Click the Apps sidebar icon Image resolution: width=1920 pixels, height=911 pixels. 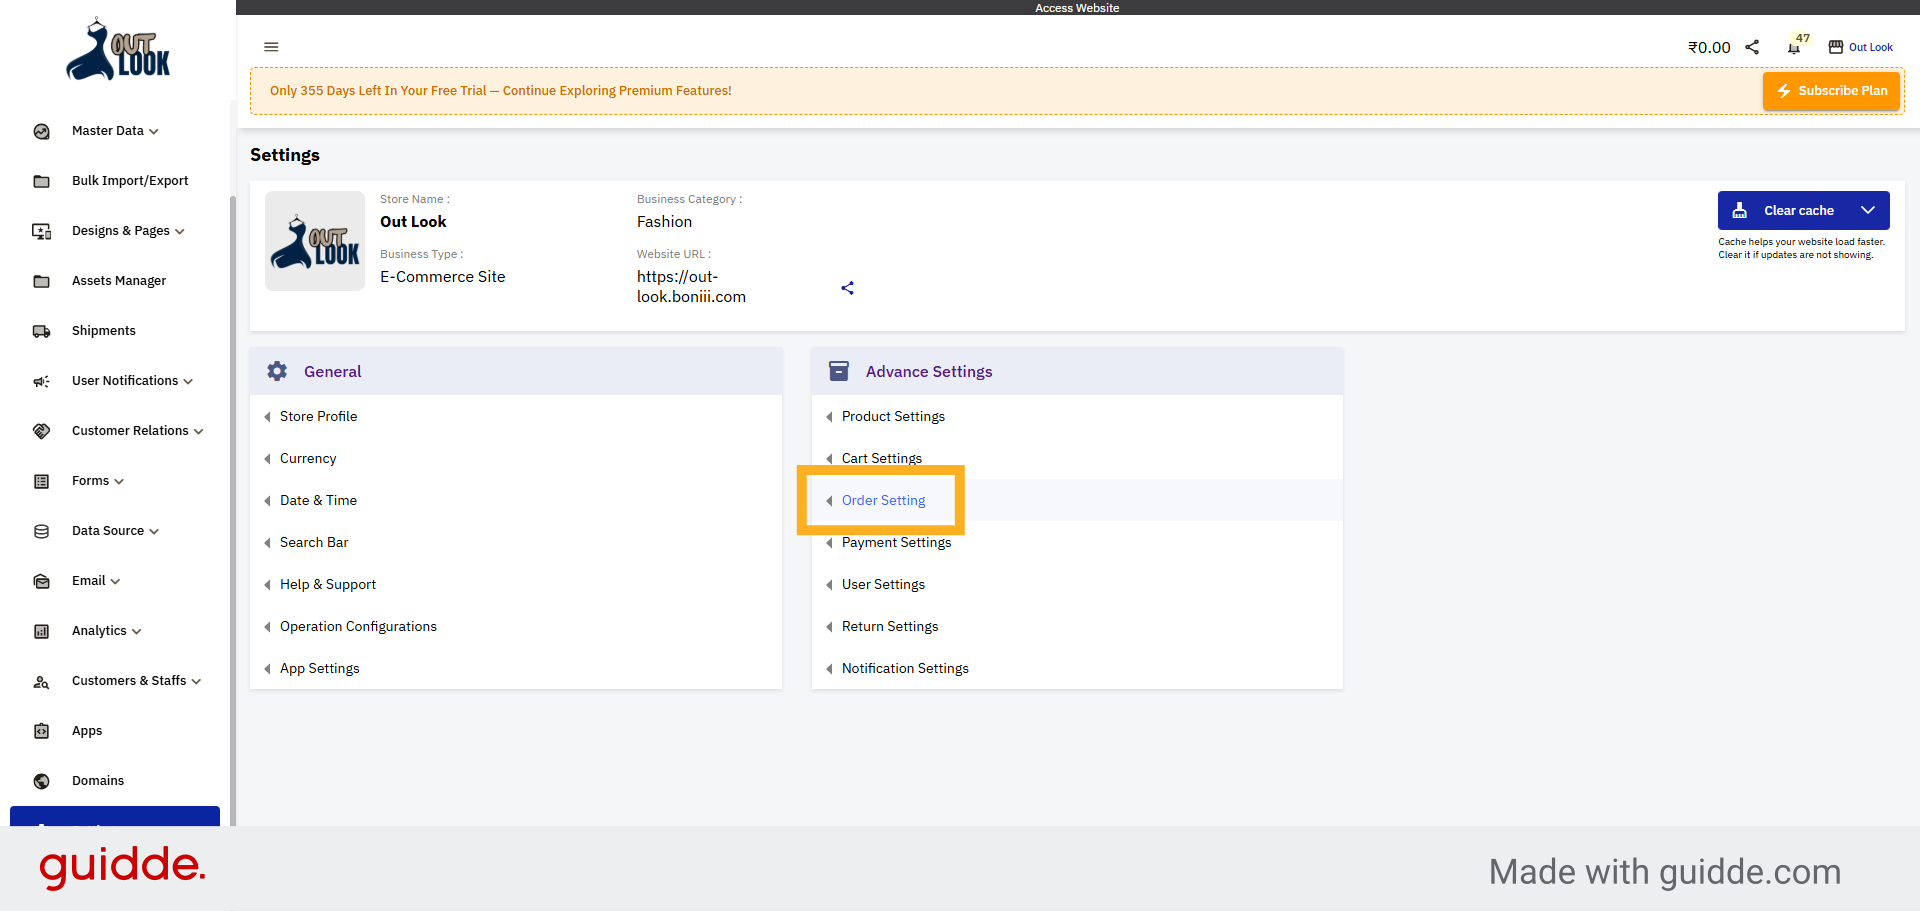tap(41, 730)
